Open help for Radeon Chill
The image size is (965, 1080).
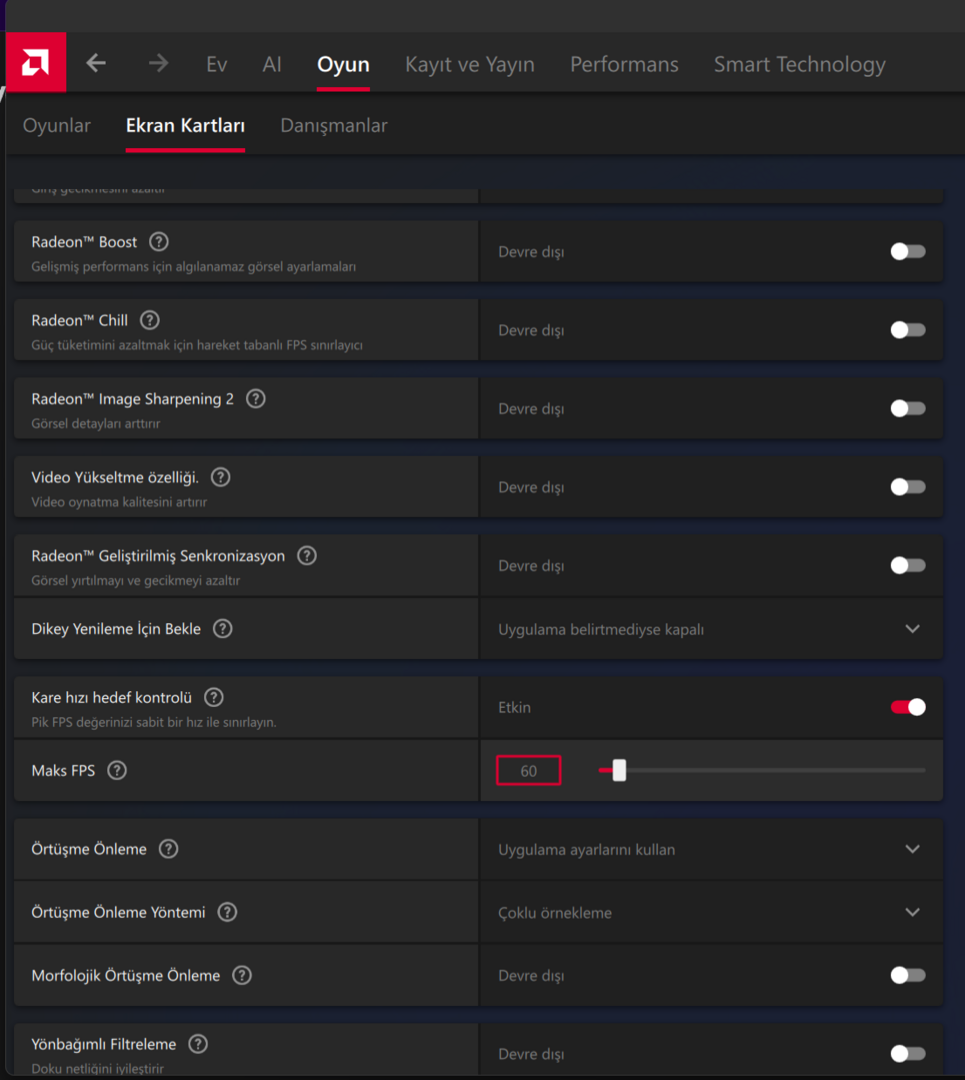pos(149,320)
